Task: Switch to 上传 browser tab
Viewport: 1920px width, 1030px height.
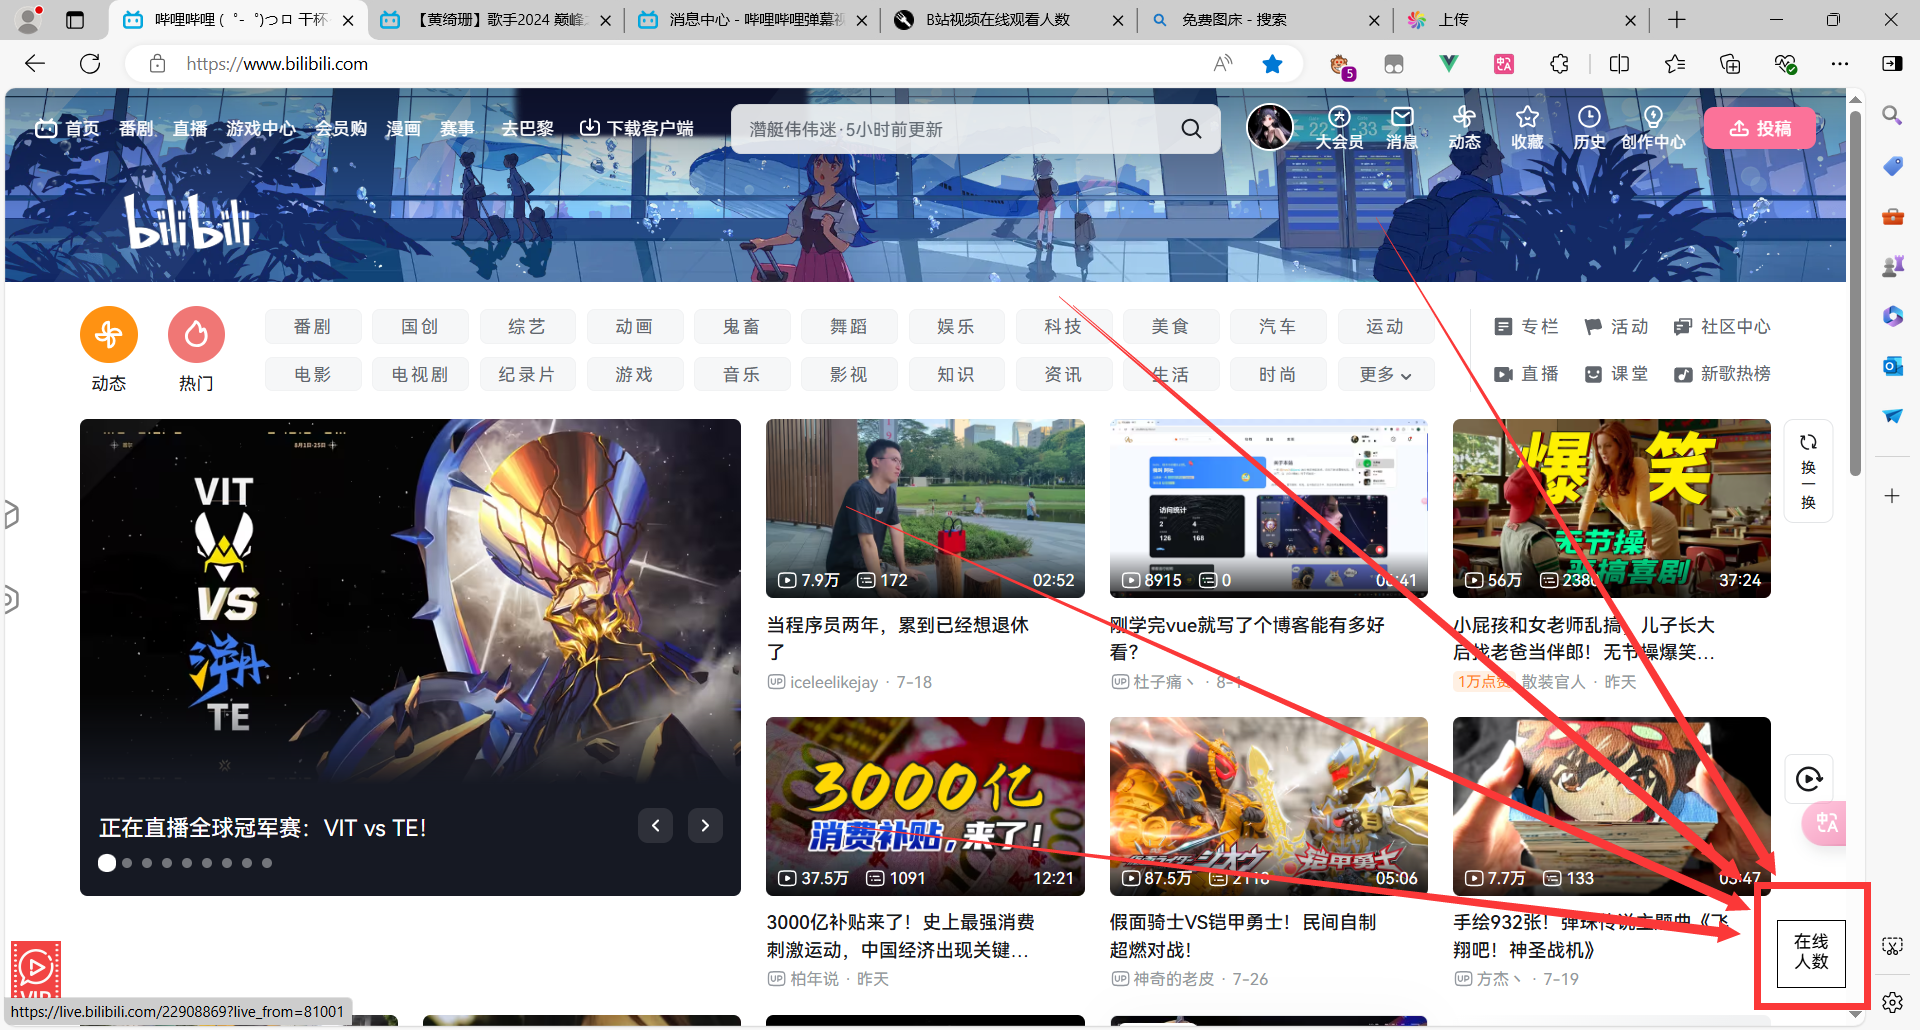Action: tap(1522, 20)
